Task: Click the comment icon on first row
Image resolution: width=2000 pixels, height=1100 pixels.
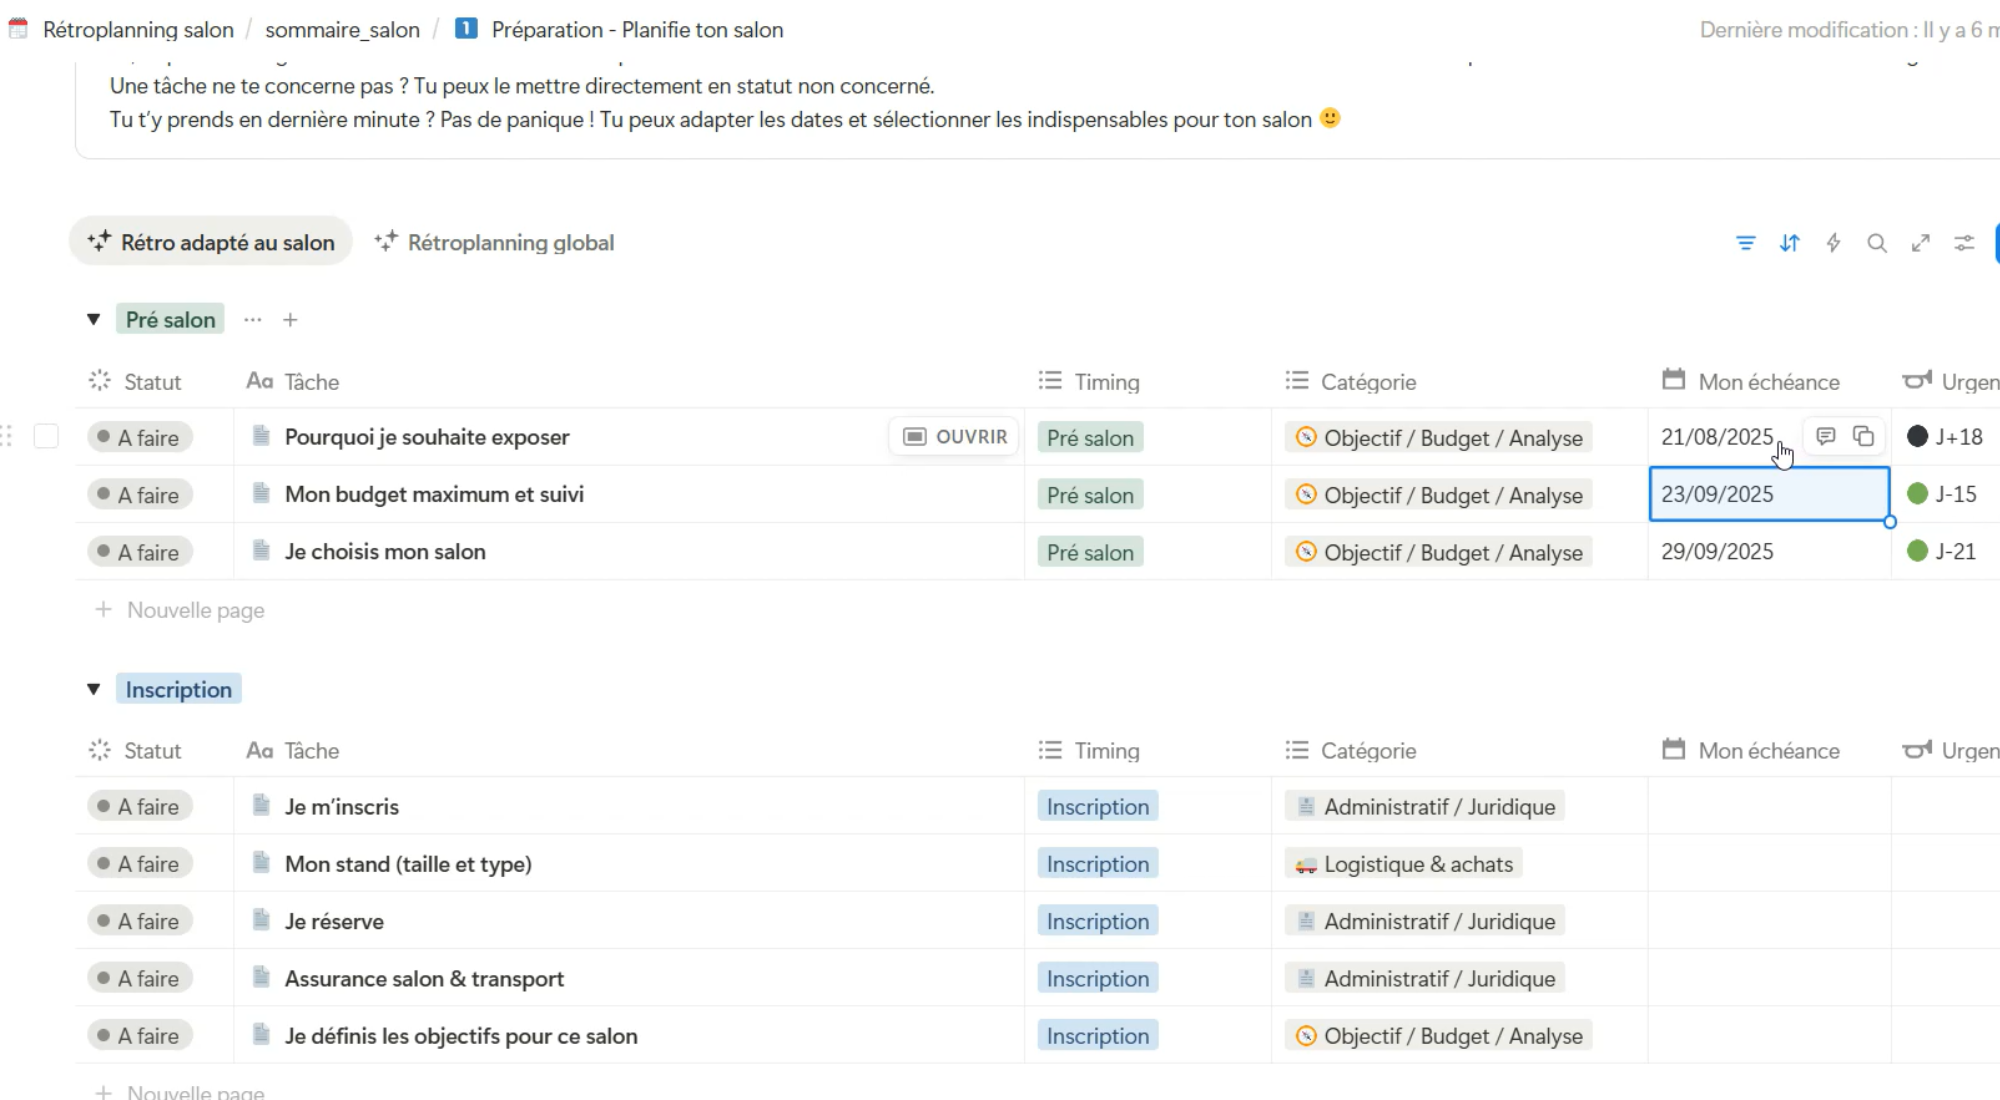Action: point(1825,436)
